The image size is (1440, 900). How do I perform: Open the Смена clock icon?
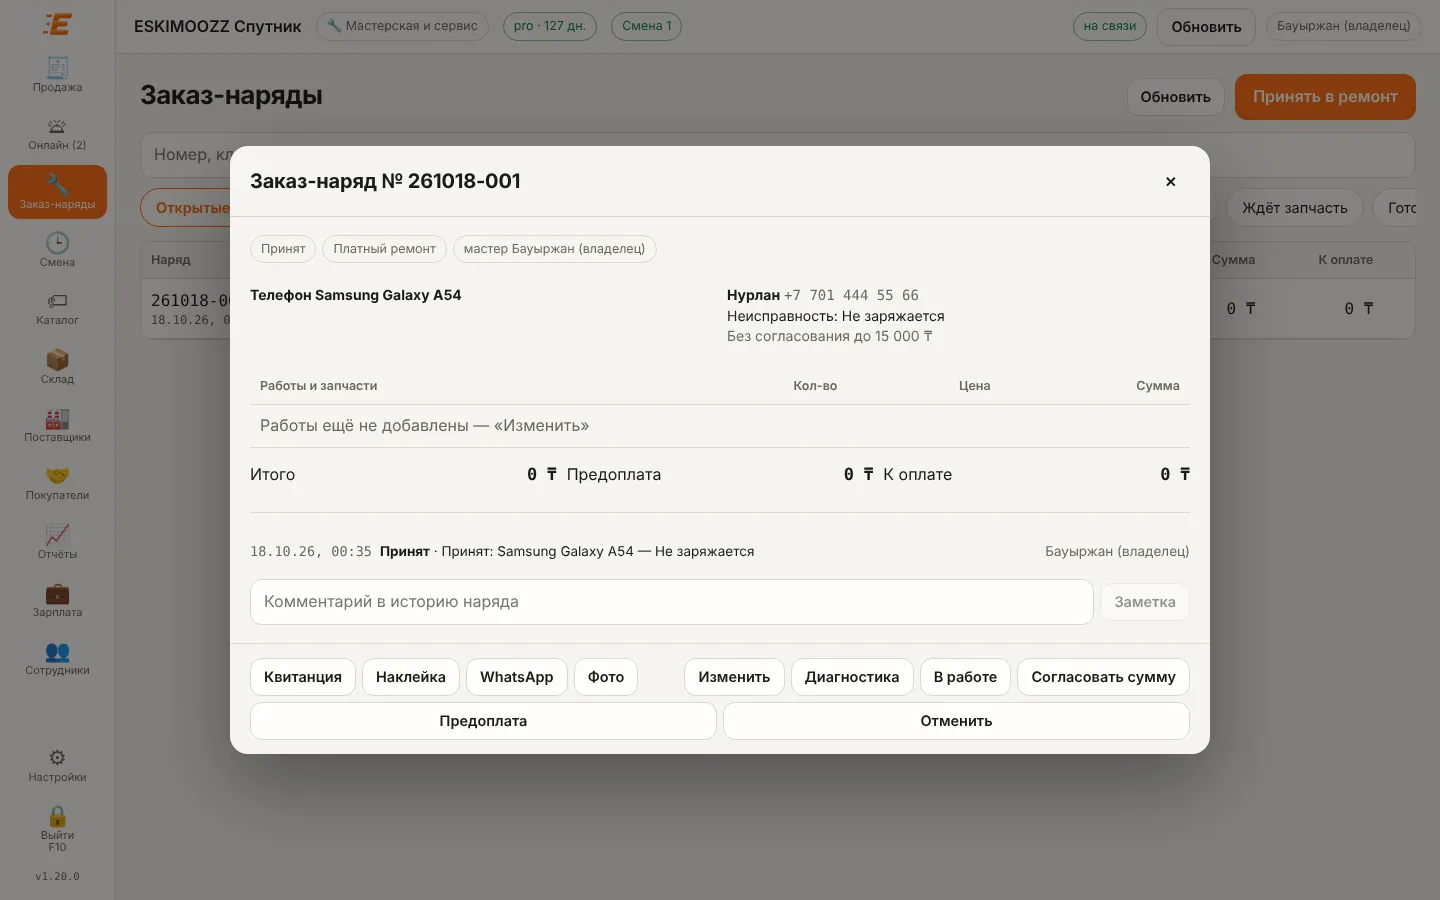tap(57, 250)
